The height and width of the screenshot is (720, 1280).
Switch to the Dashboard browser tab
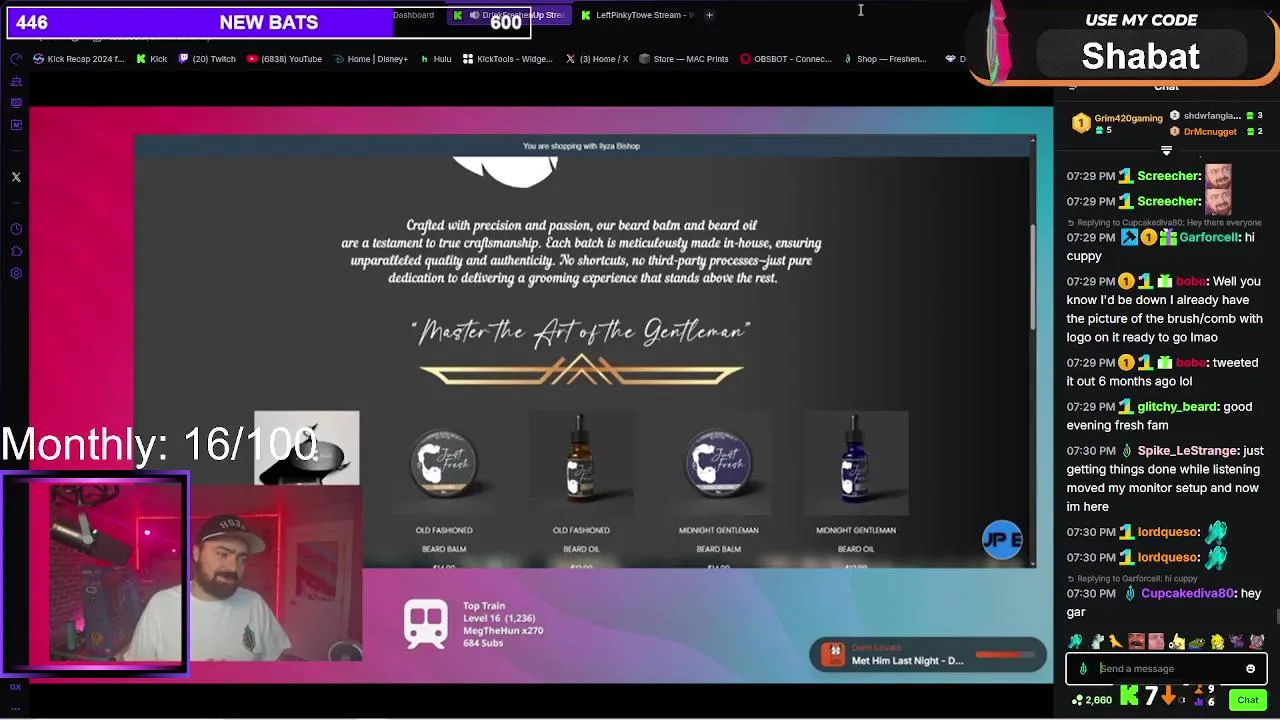(413, 15)
